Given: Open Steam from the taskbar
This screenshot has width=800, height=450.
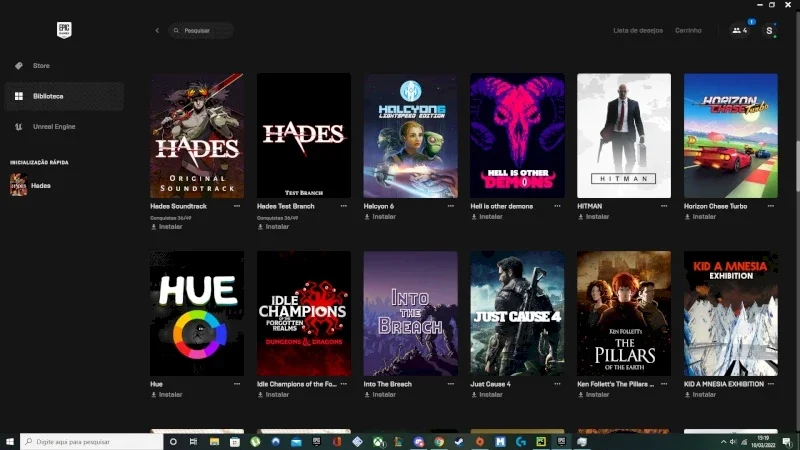Looking at the screenshot, I should click(459, 441).
